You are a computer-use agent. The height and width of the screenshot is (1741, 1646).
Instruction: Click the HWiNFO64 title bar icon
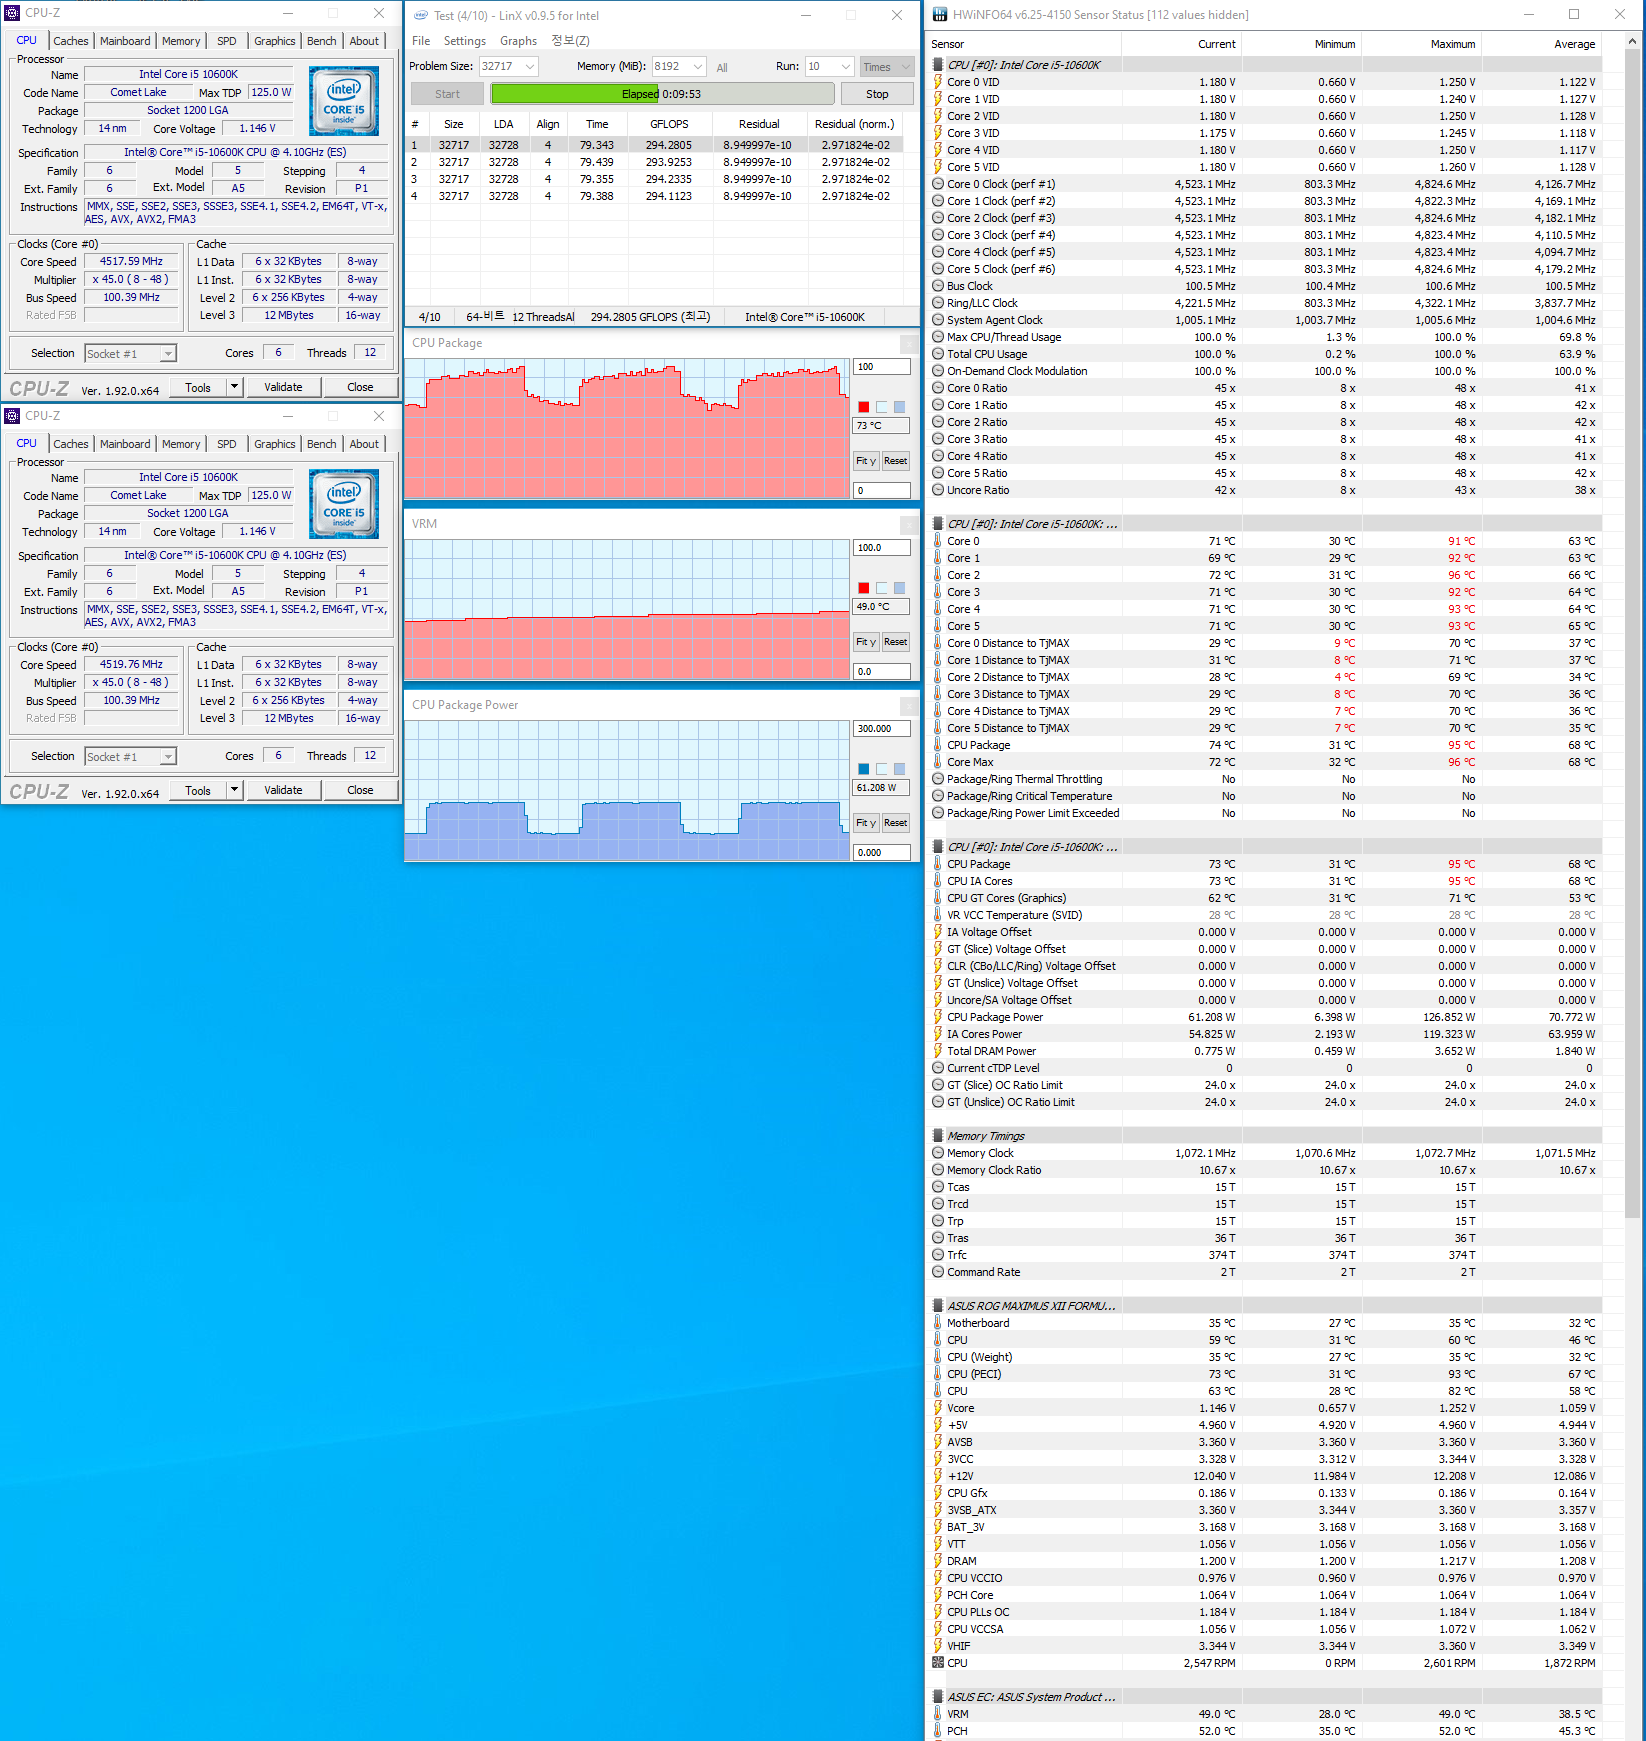click(939, 15)
